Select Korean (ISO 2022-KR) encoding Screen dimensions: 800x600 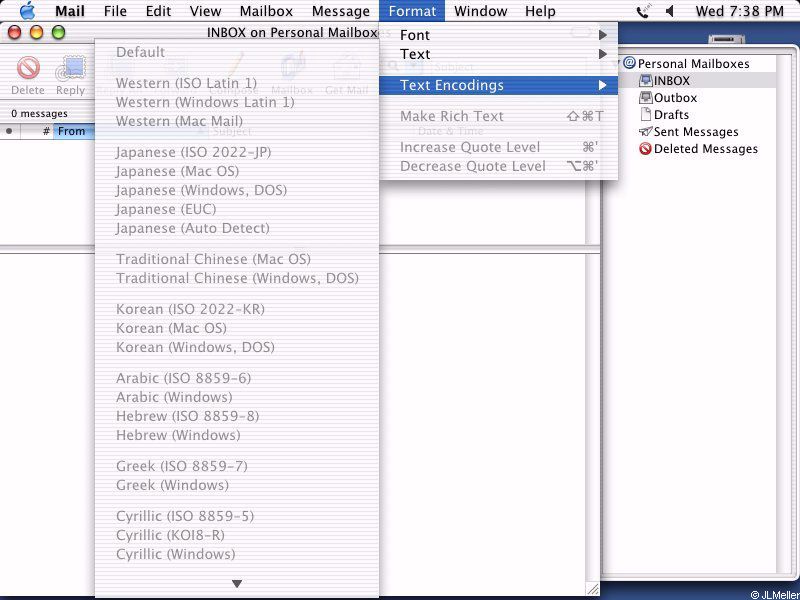pyautogui.click(x=237, y=309)
